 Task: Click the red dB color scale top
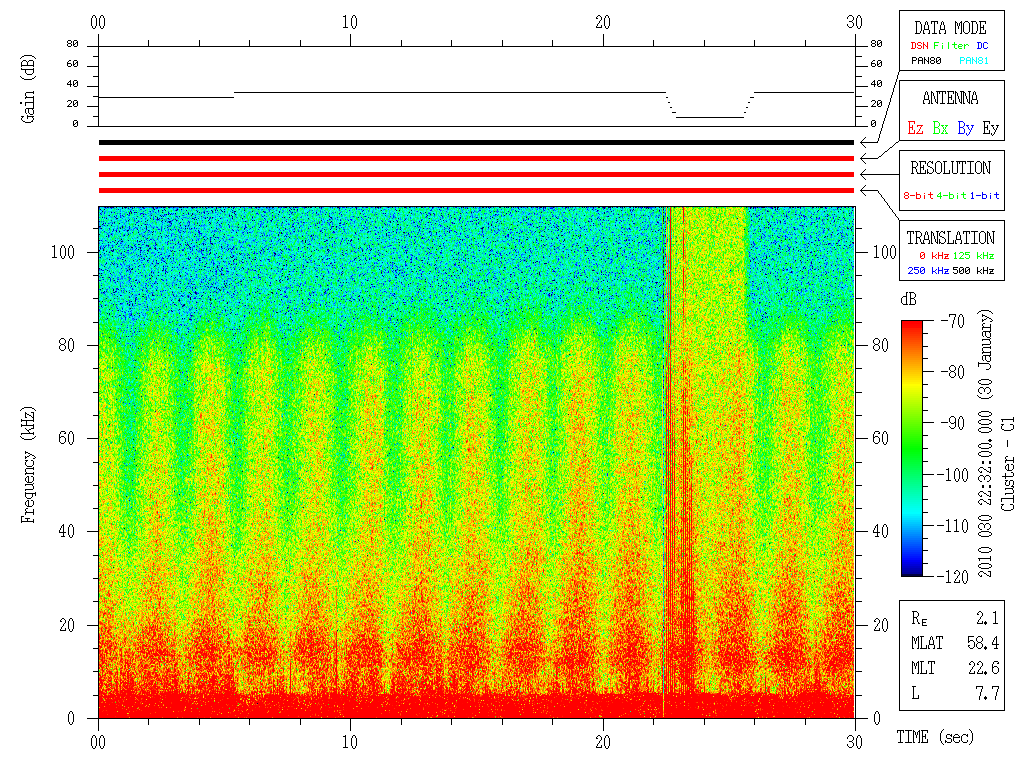[x=912, y=325]
